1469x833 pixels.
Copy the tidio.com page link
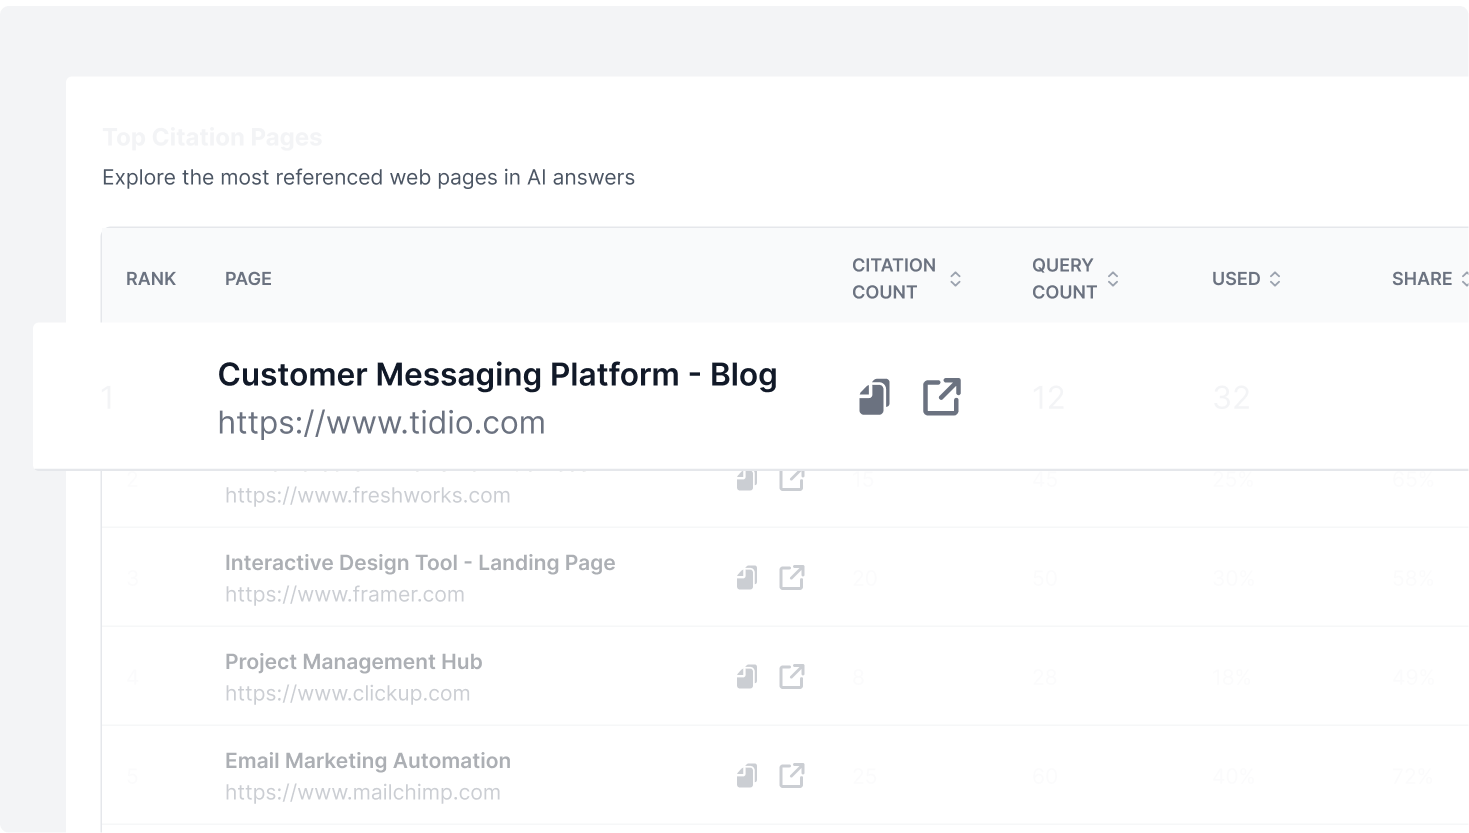tap(874, 397)
